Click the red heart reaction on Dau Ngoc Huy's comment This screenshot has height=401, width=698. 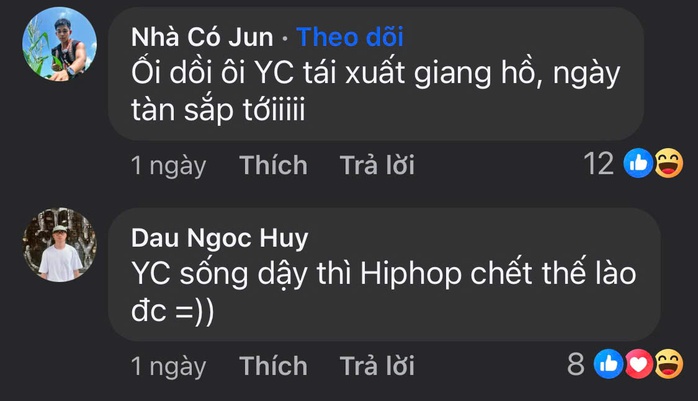(638, 365)
